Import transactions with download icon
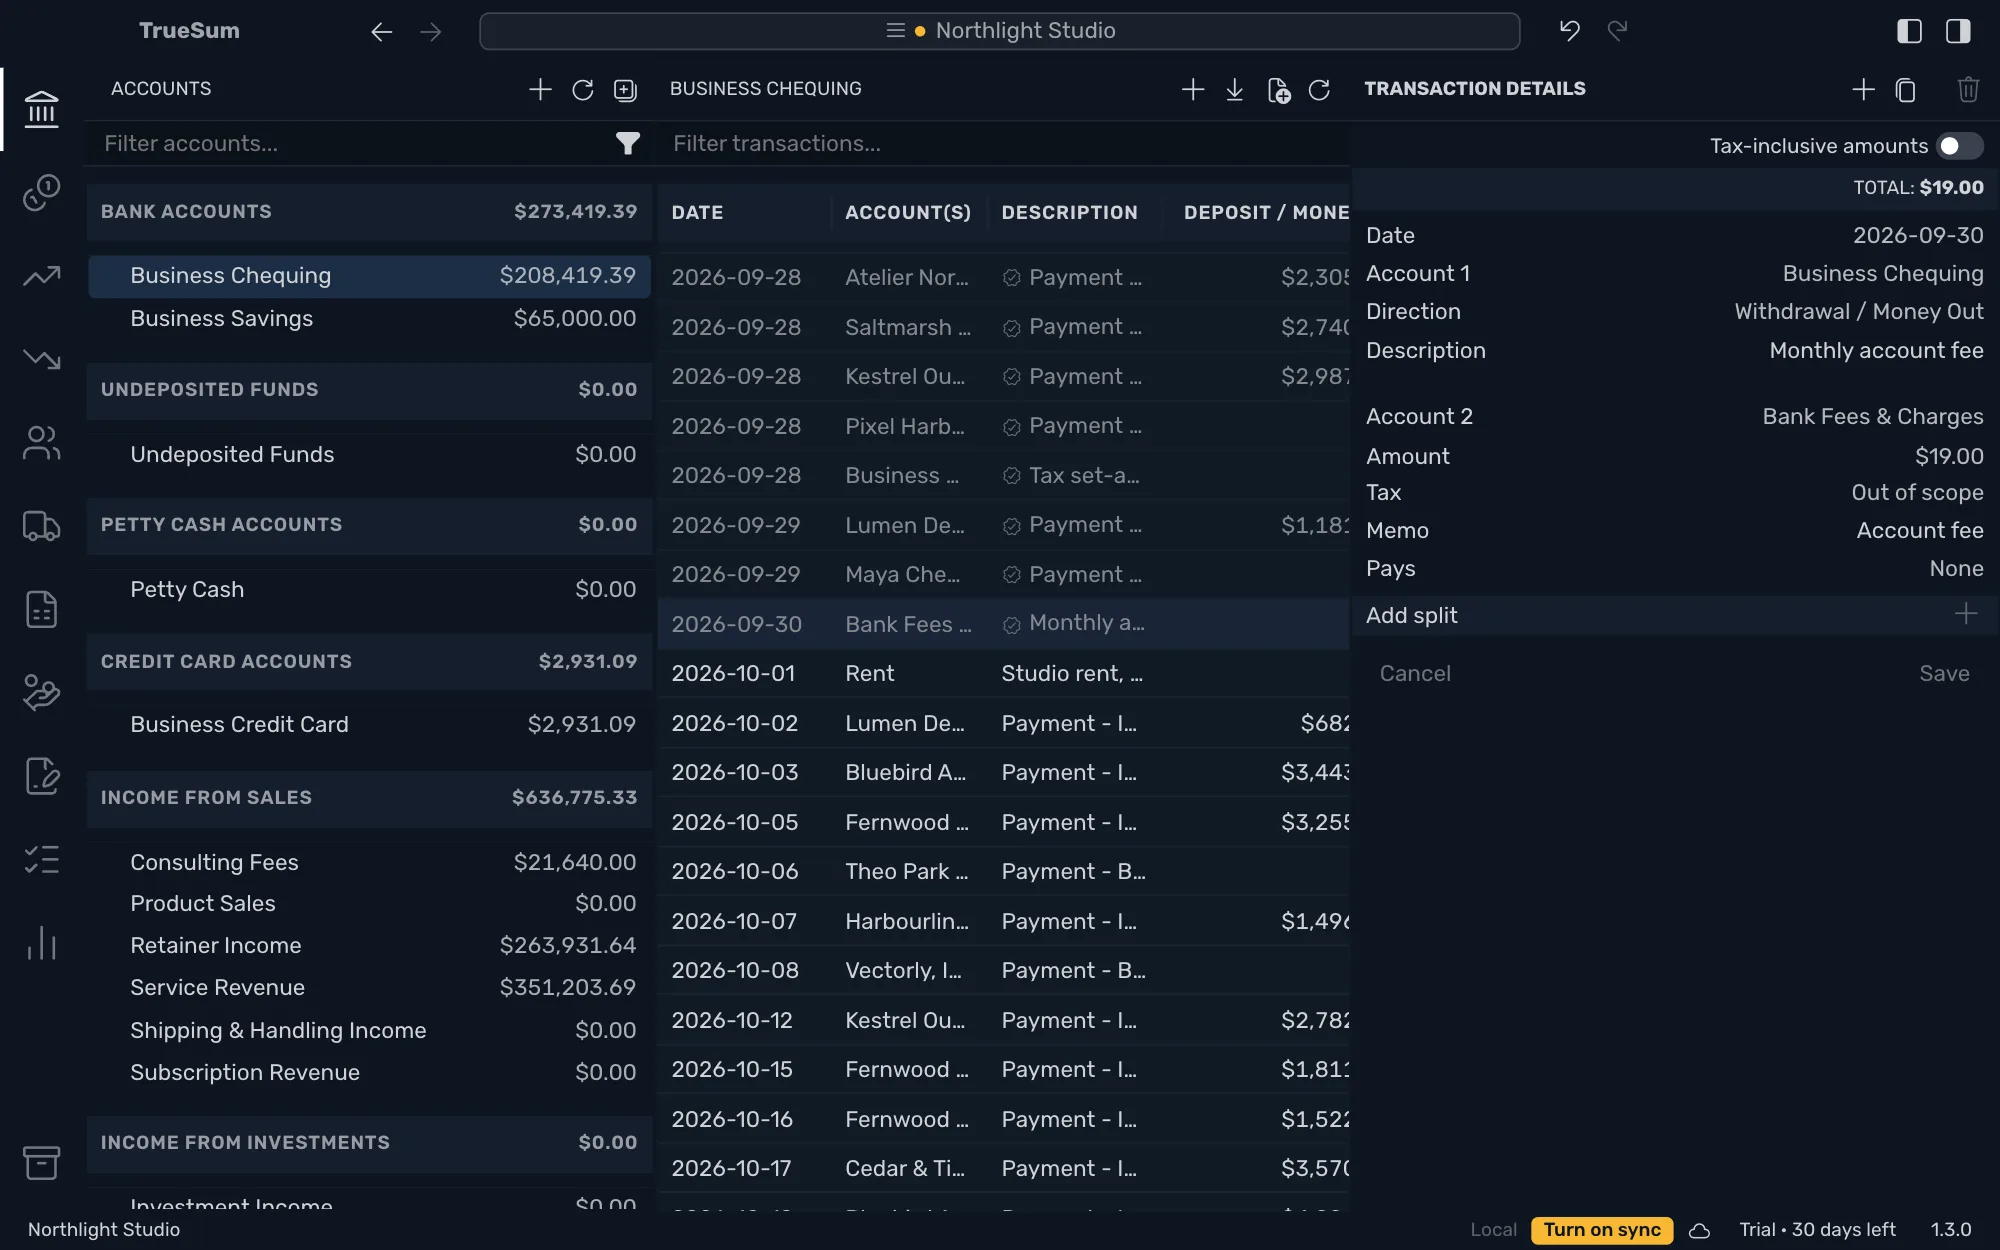Screen dimensions: 2000x1250 tap(1235, 90)
